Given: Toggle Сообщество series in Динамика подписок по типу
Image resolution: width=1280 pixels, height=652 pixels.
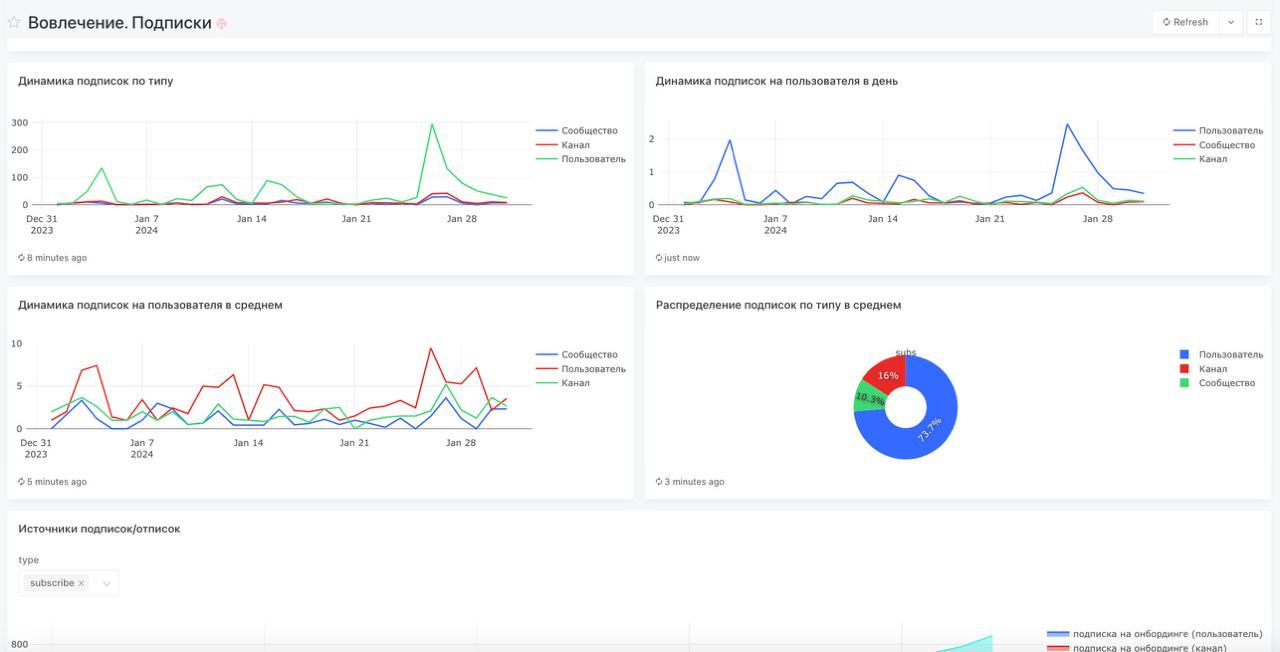Looking at the screenshot, I should point(589,131).
